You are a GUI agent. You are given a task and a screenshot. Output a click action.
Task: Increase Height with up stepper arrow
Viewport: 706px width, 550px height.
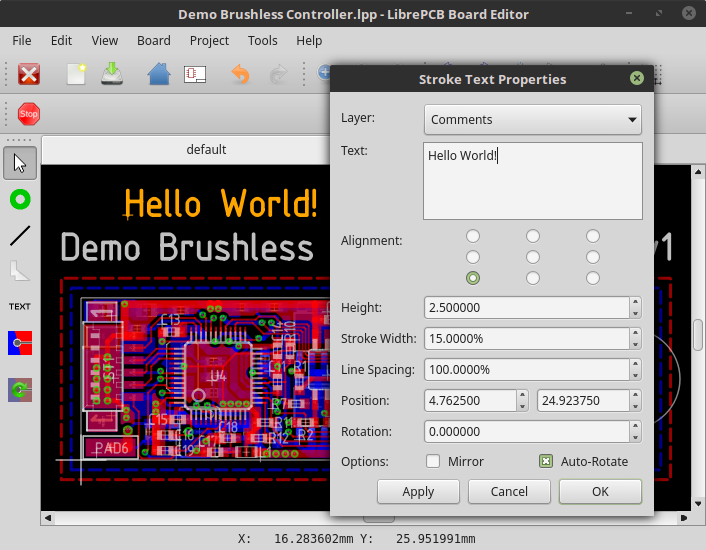[x=635, y=302]
